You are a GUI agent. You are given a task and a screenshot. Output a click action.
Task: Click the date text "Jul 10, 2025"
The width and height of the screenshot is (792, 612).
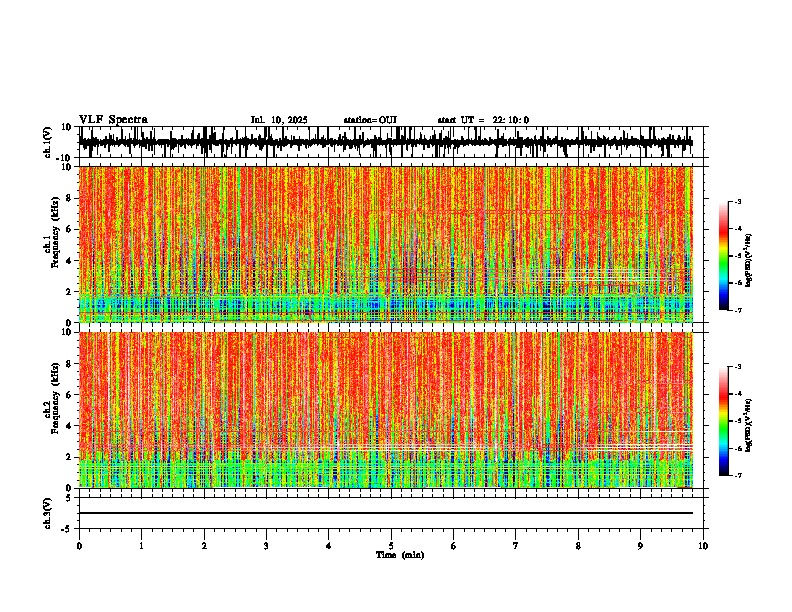[279, 120]
